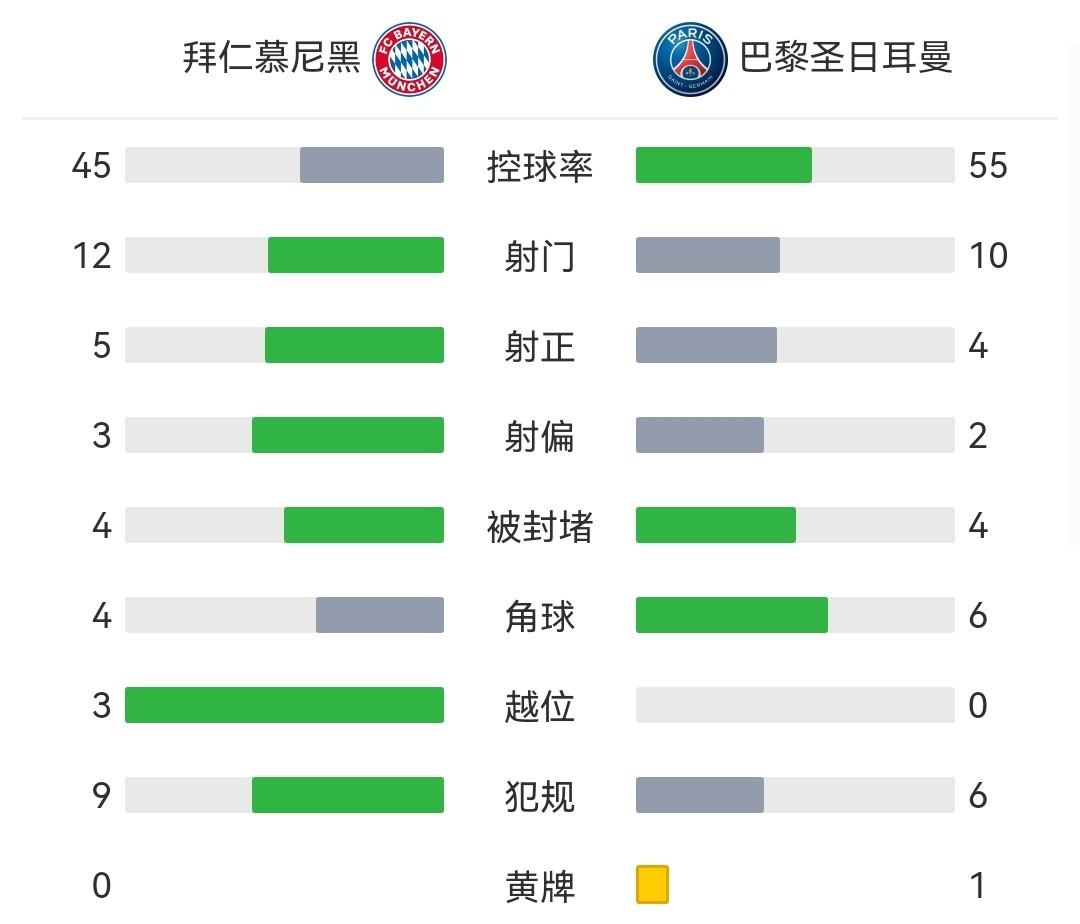Select the 被封堵 blocked shots label
Viewport: 1080px width, 924px height.
(540, 526)
